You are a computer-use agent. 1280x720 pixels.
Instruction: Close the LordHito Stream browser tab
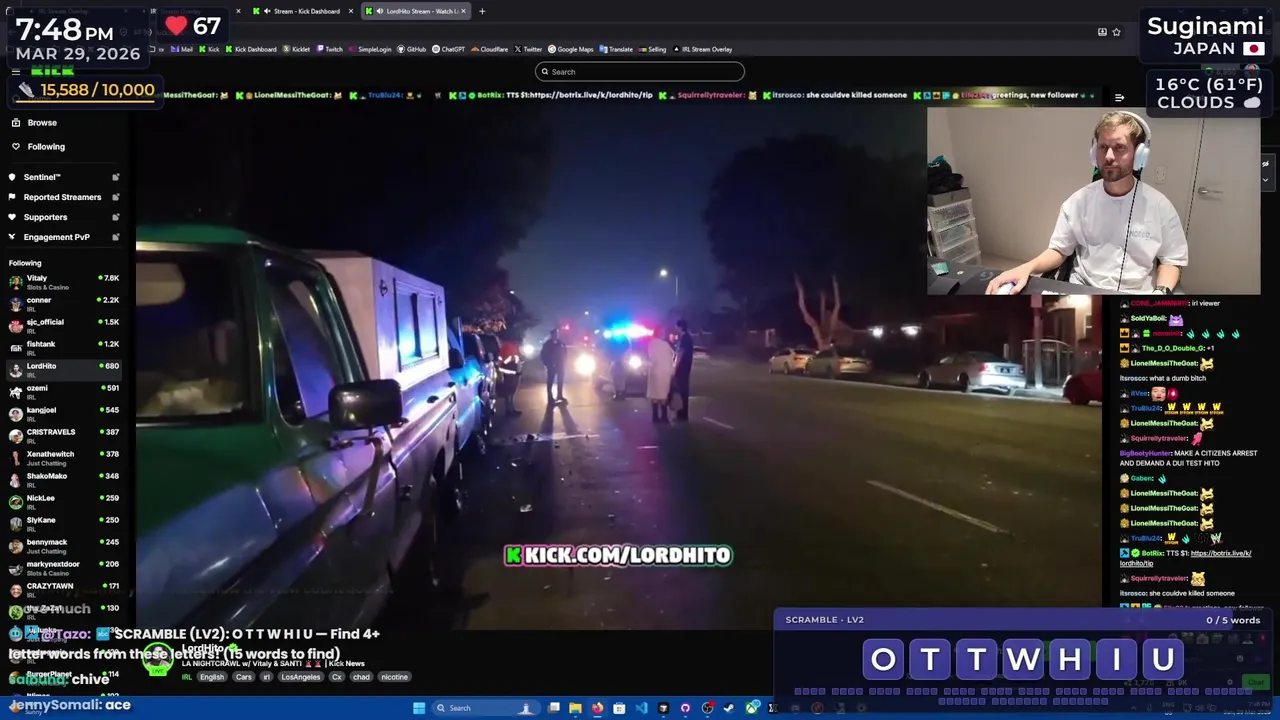click(463, 11)
